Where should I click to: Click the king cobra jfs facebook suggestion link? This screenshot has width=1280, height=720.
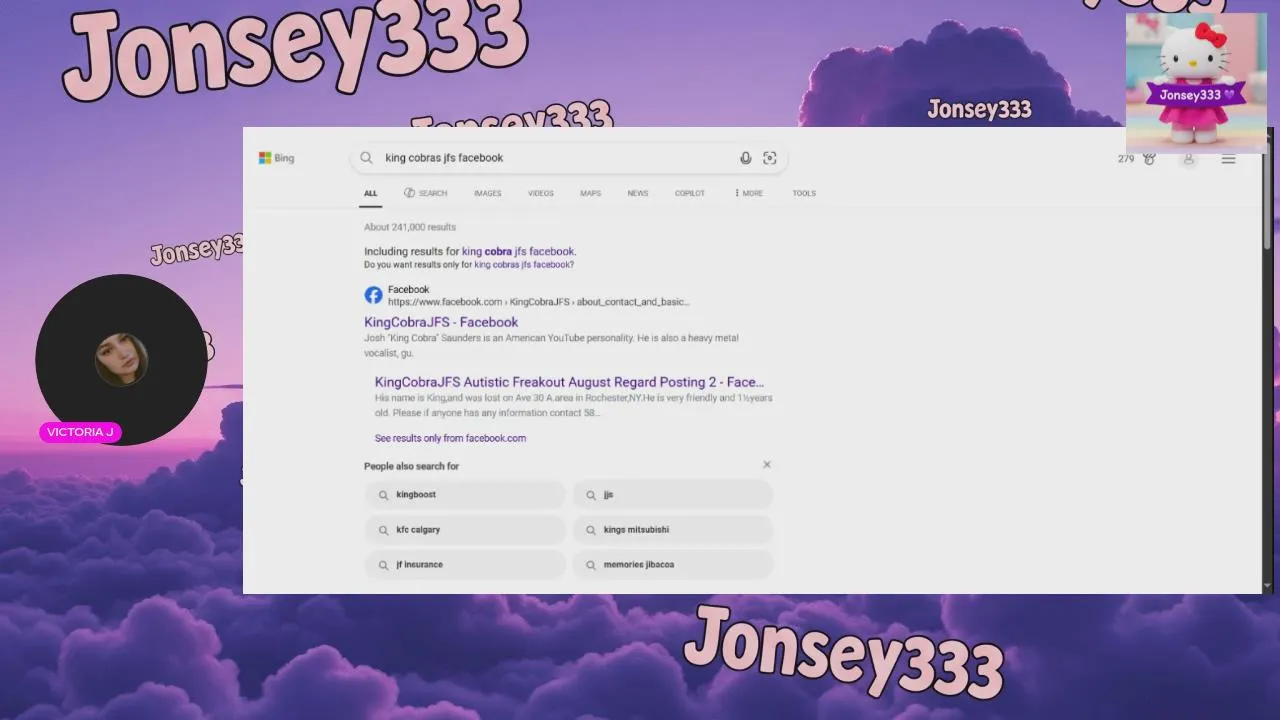click(518, 252)
